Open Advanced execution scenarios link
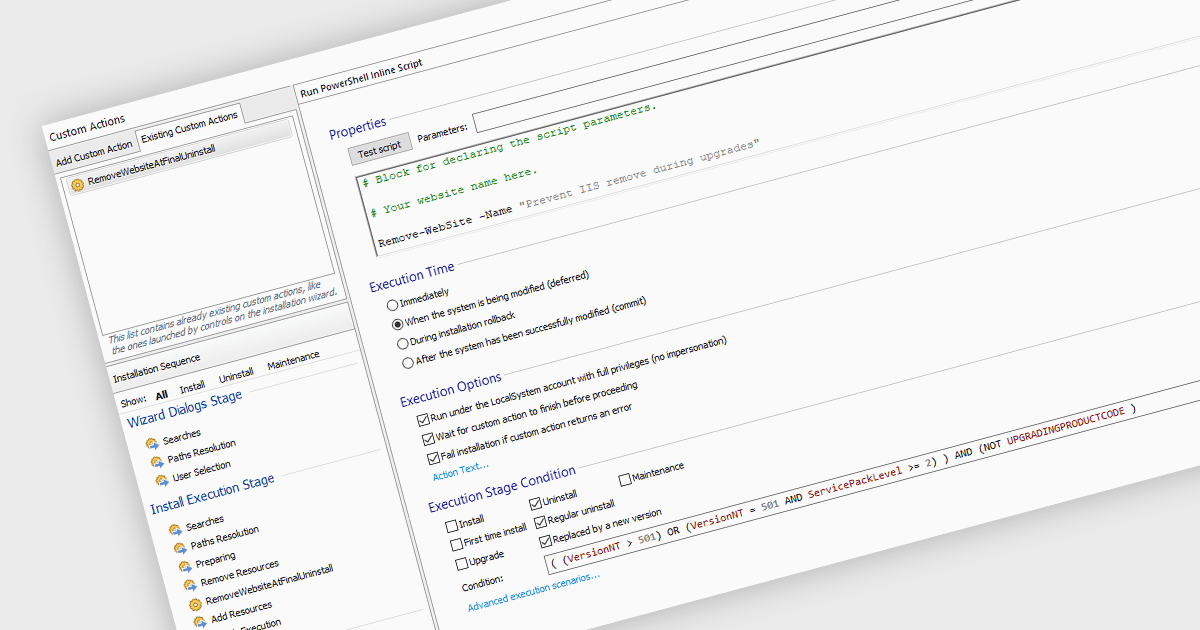Screen dimensions: 1200x630 click(x=533, y=593)
